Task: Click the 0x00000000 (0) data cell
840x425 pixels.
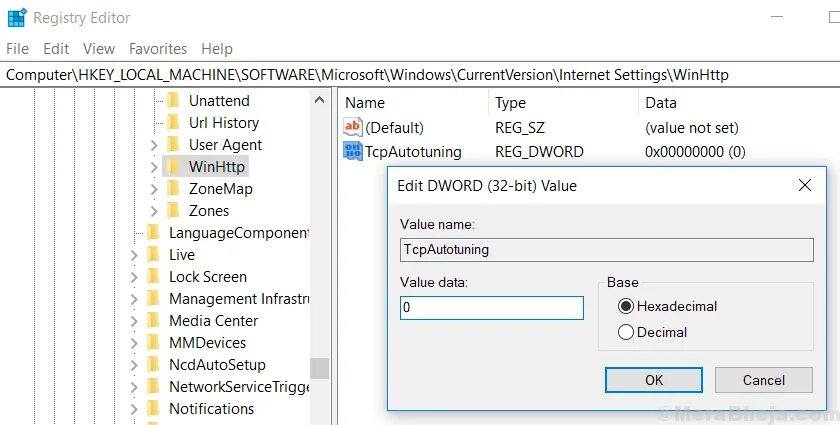Action: point(695,152)
